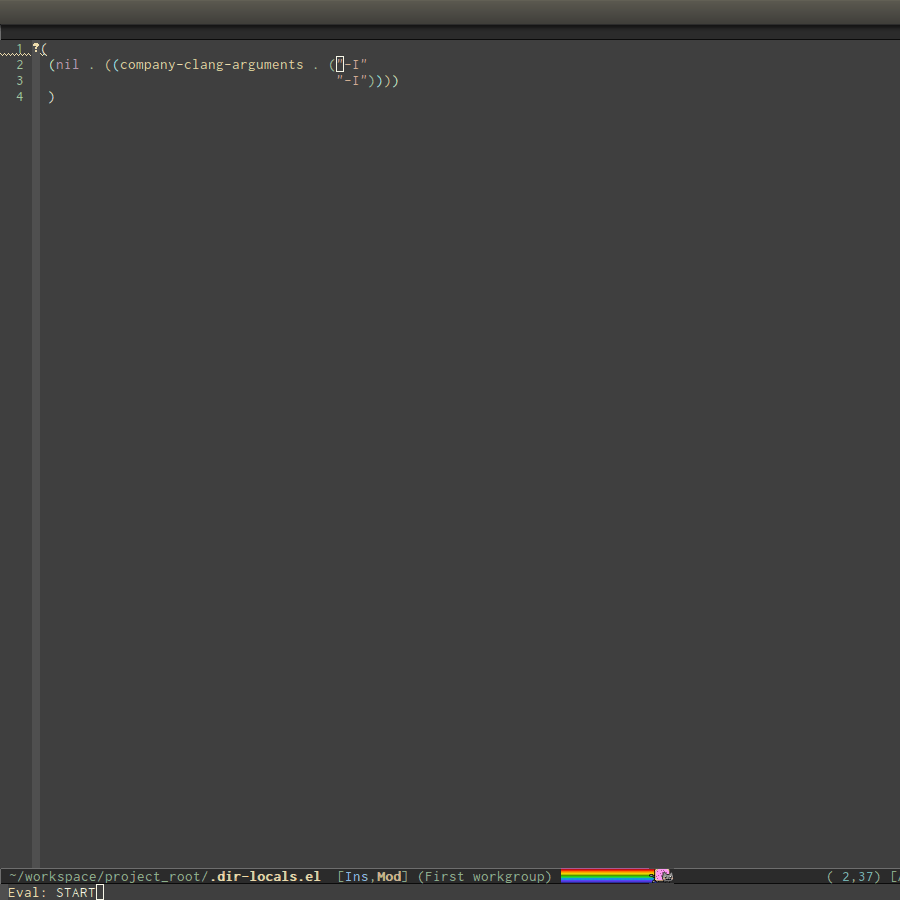This screenshot has height=900, width=900.
Task: Click the nil symbol on line 2
Action: click(67, 64)
